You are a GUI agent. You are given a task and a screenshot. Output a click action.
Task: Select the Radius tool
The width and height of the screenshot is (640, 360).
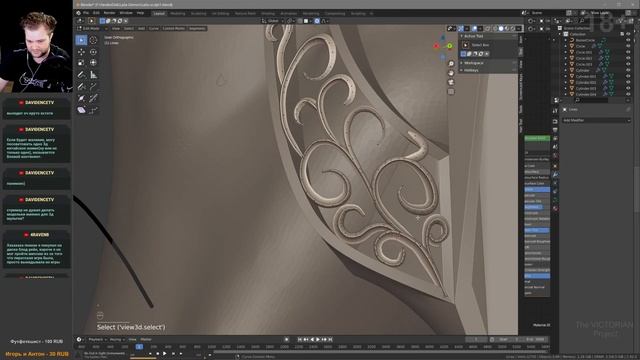click(x=81, y=98)
